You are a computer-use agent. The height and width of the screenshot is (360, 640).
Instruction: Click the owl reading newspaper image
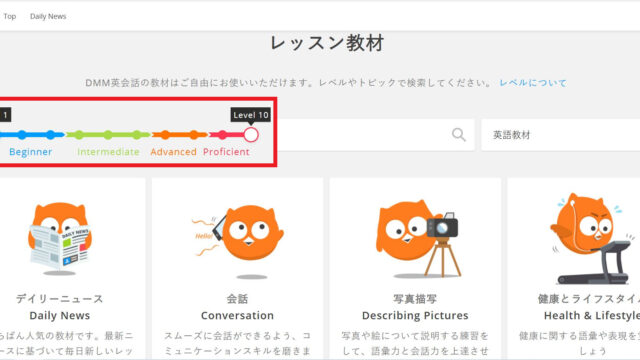tap(60, 238)
